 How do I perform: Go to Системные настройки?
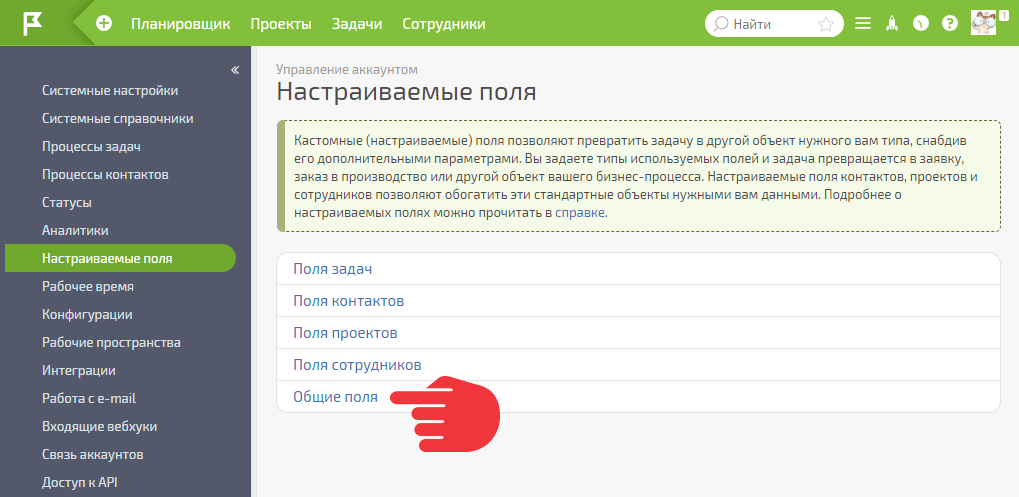110,90
